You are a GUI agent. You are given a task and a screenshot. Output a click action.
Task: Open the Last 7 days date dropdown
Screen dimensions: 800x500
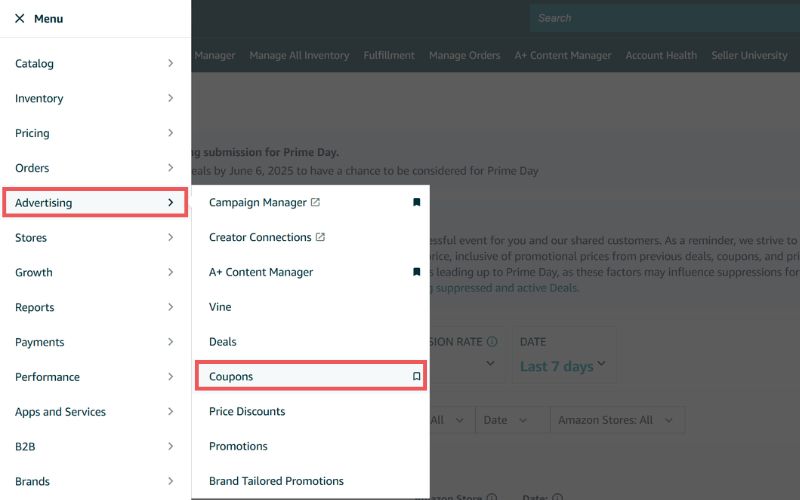click(563, 366)
